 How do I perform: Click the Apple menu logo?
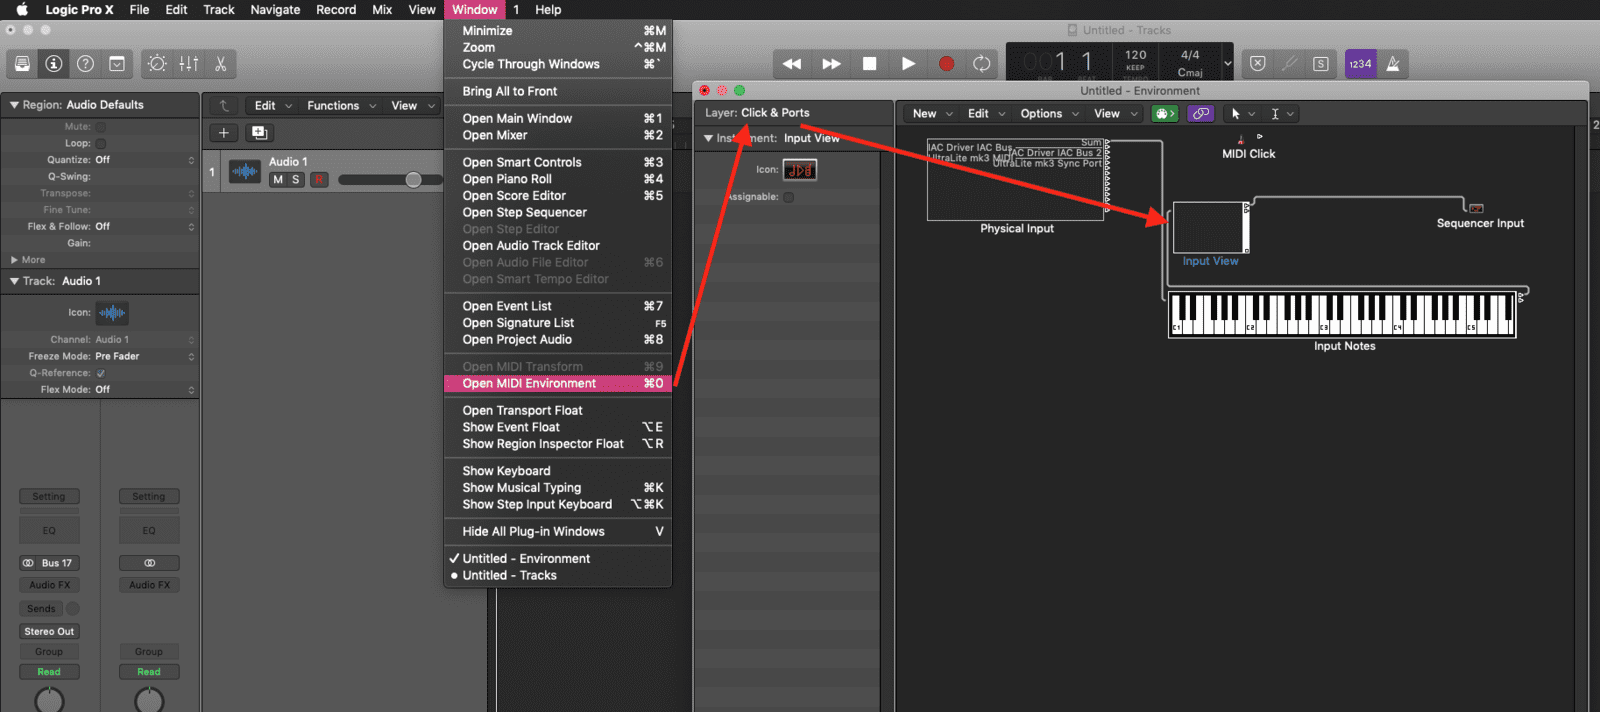22,9
